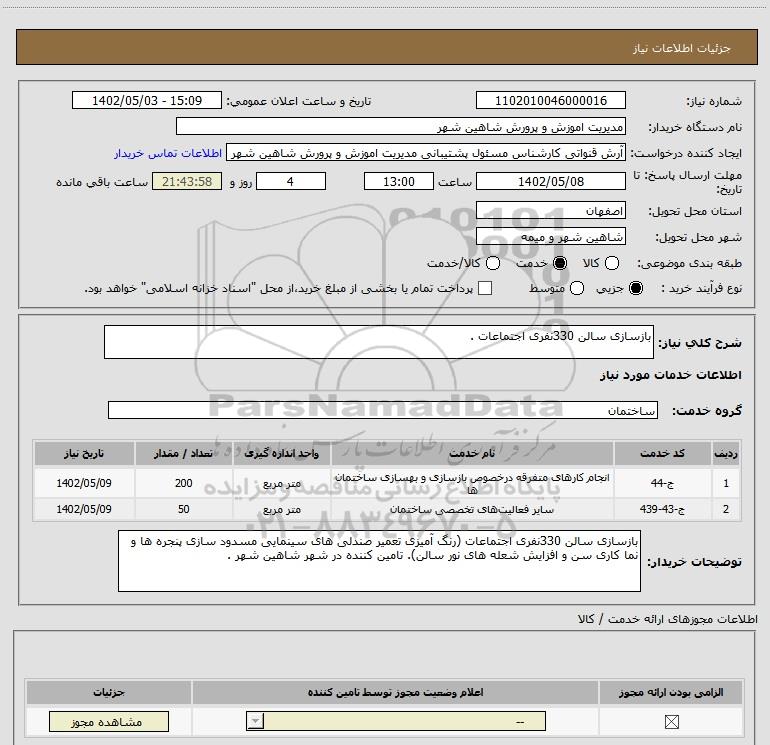Click the مشاهده مجوز button
The height and width of the screenshot is (745, 770).
tap(109, 721)
